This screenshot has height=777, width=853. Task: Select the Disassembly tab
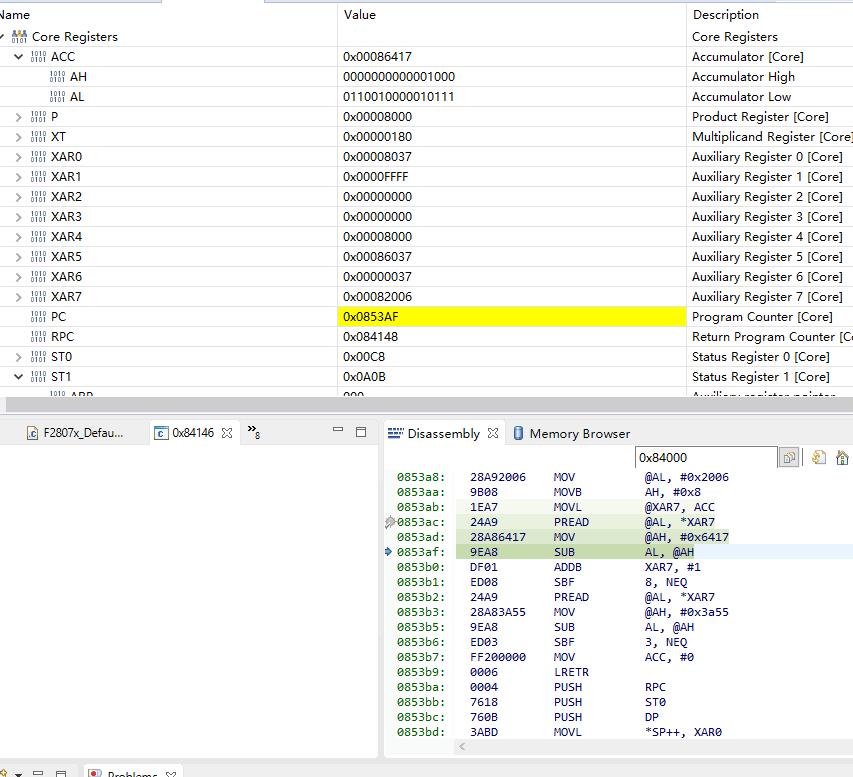coord(443,433)
